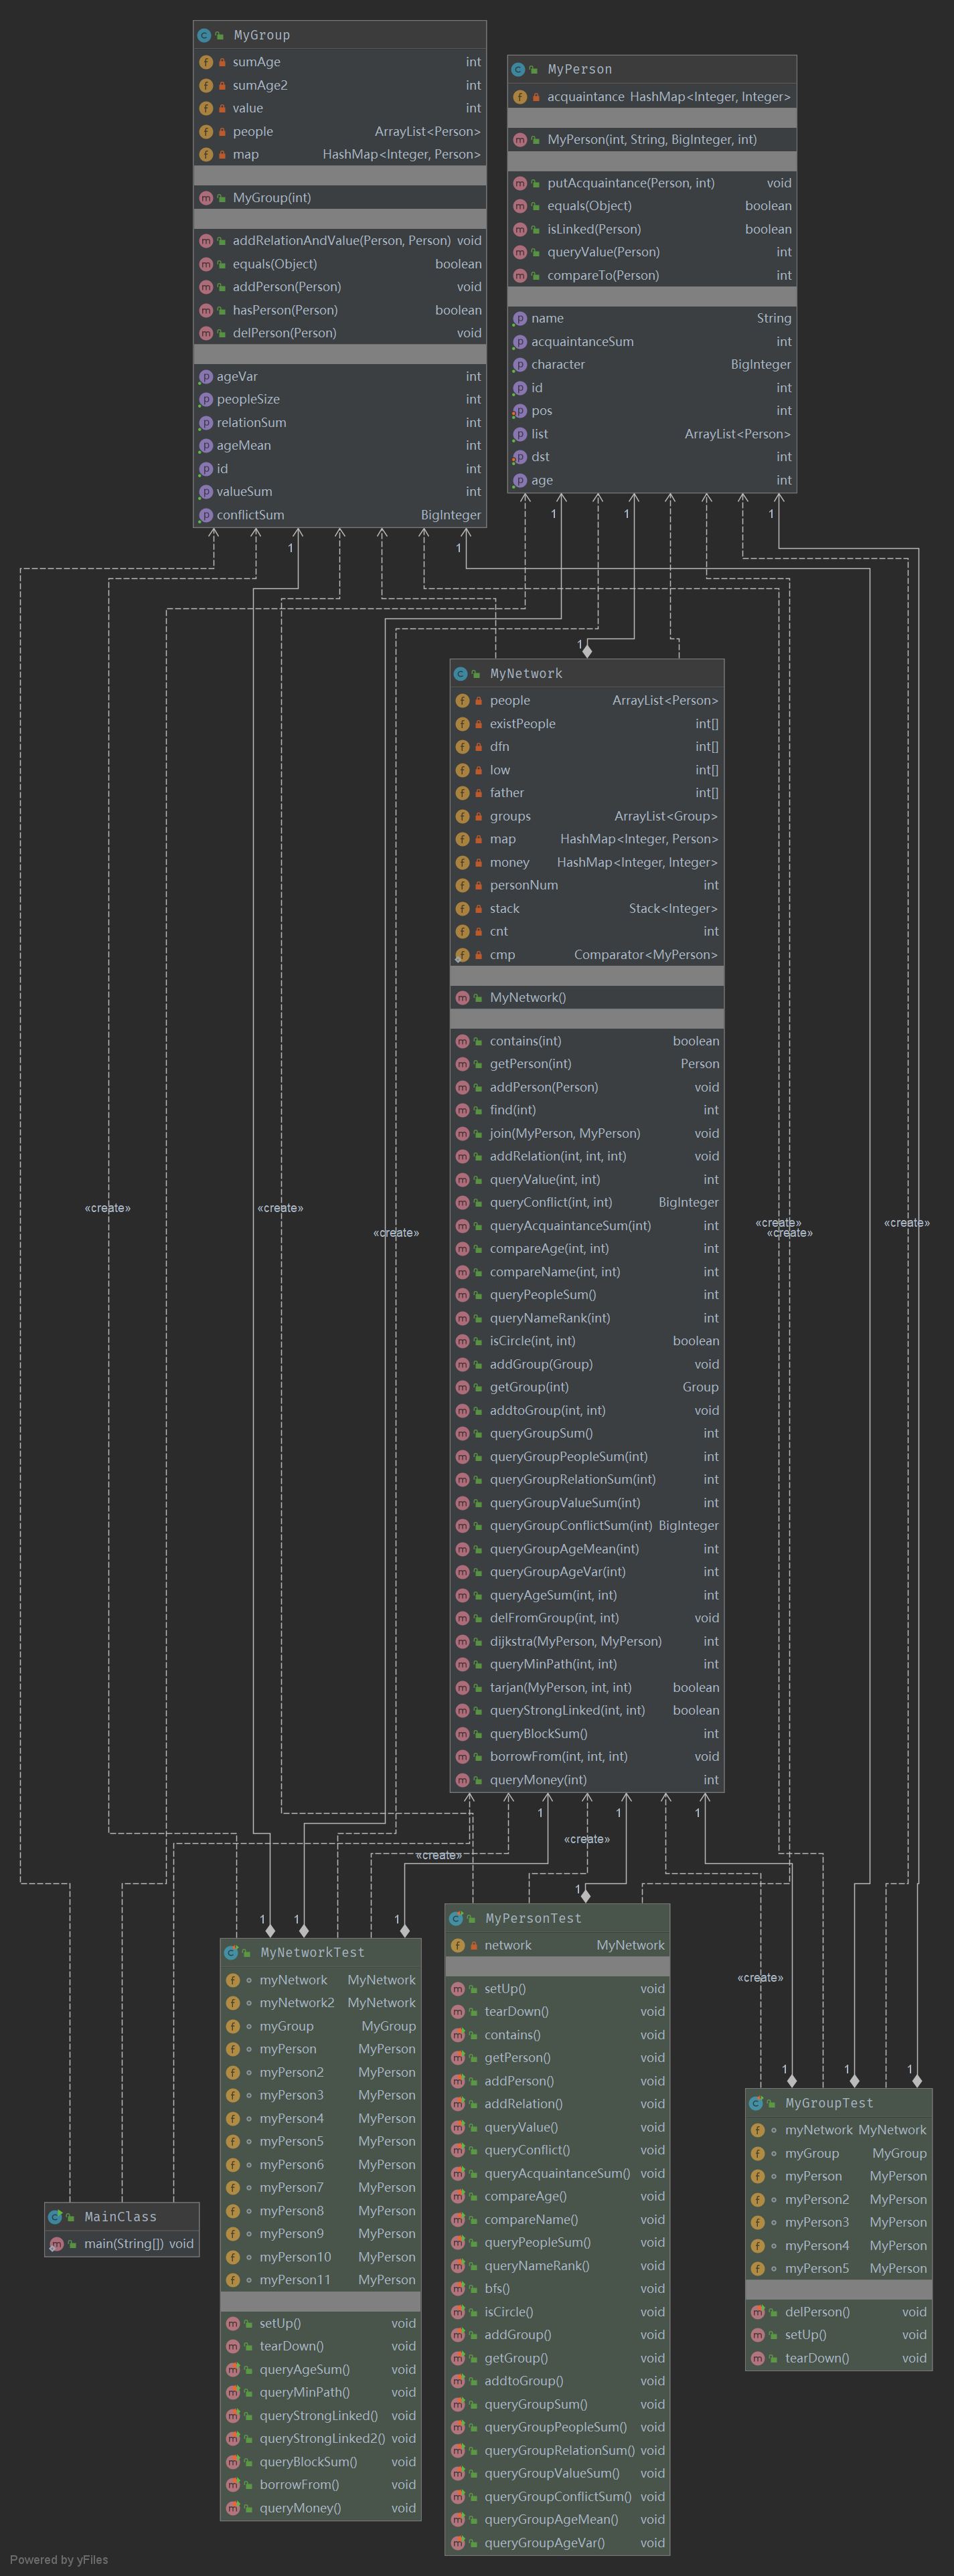Select the stack field in MyNetwork

pyautogui.click(x=587, y=909)
